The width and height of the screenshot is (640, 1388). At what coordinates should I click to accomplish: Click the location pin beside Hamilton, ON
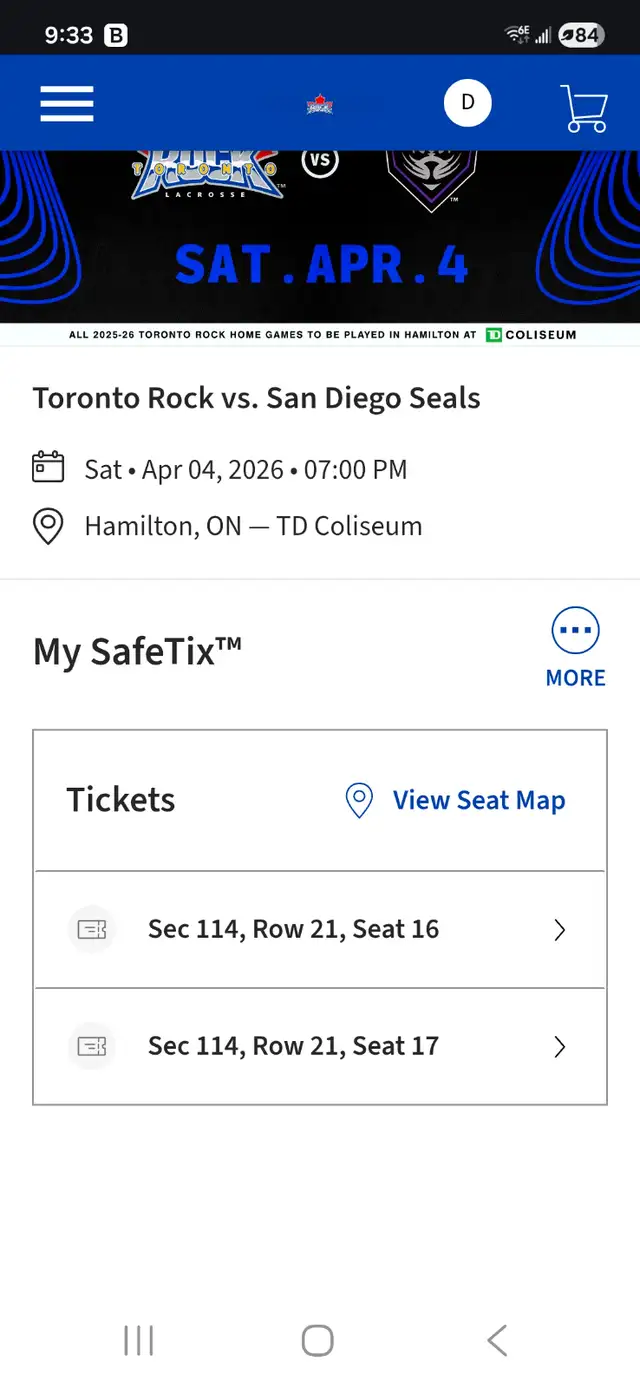coord(47,525)
